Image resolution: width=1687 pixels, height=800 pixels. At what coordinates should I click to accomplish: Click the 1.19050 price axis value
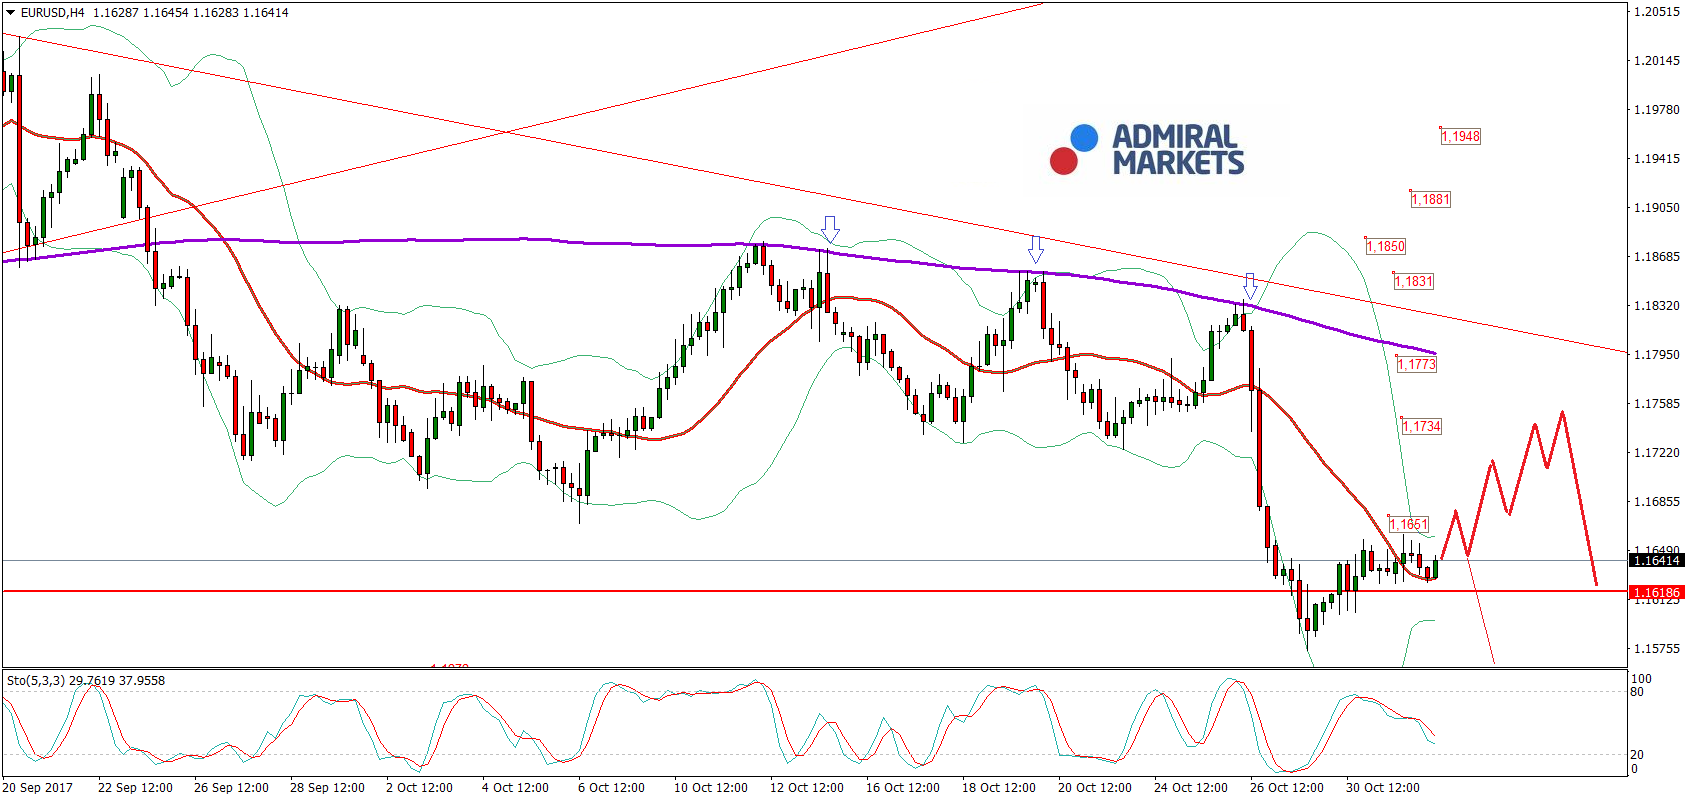(1657, 208)
